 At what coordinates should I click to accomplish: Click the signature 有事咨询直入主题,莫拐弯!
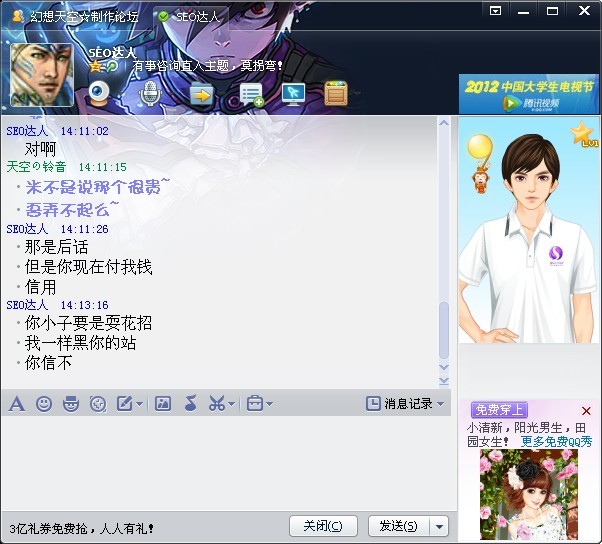click(207, 66)
